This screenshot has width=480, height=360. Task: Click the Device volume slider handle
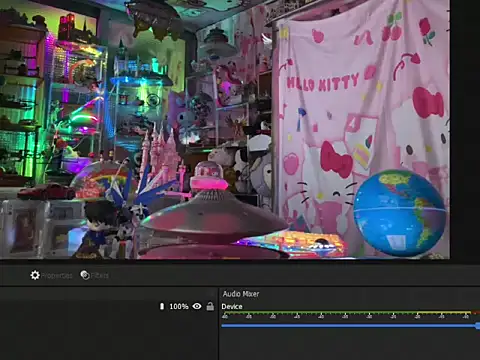coord(478,326)
